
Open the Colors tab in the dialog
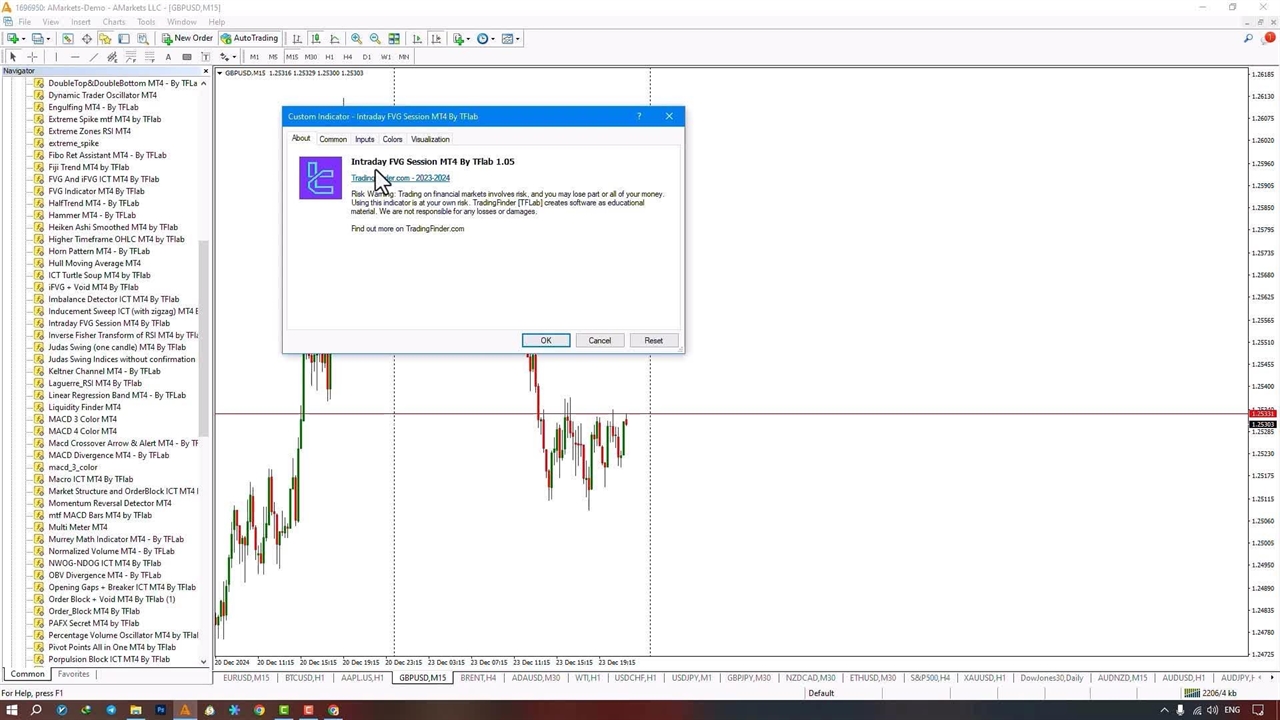pyautogui.click(x=392, y=139)
